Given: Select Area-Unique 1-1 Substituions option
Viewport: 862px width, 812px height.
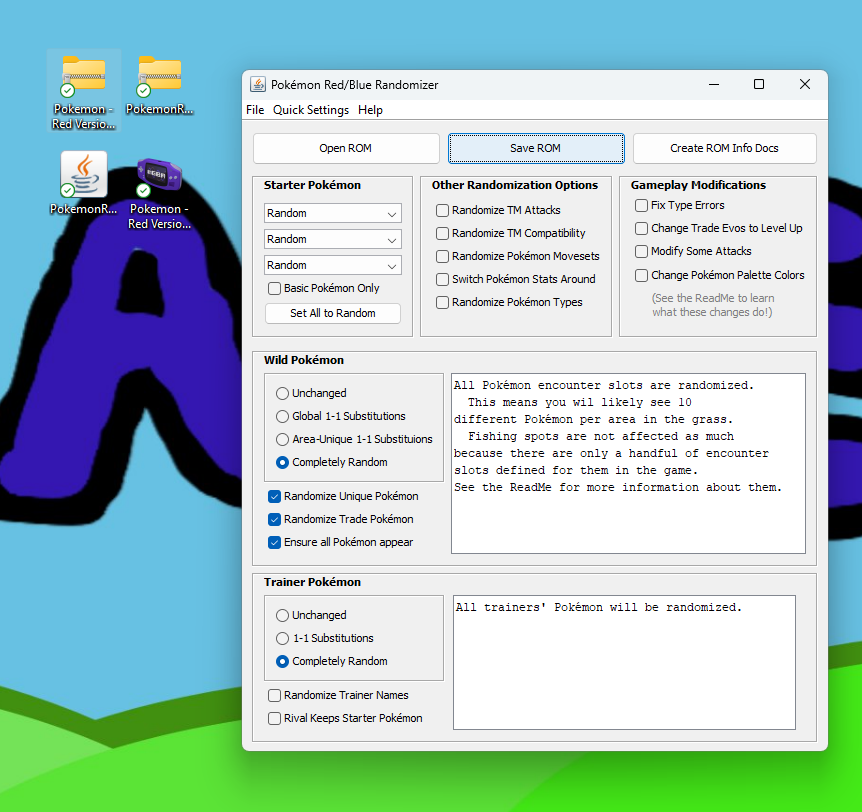Looking at the screenshot, I should [x=282, y=439].
